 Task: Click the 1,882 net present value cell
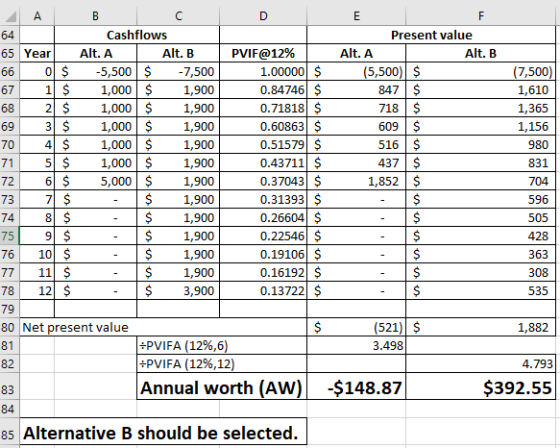coord(481,327)
